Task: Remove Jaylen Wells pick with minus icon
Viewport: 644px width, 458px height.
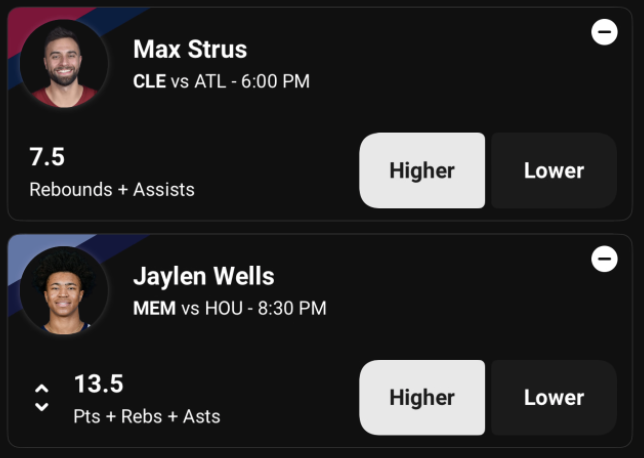Action: coord(604,259)
